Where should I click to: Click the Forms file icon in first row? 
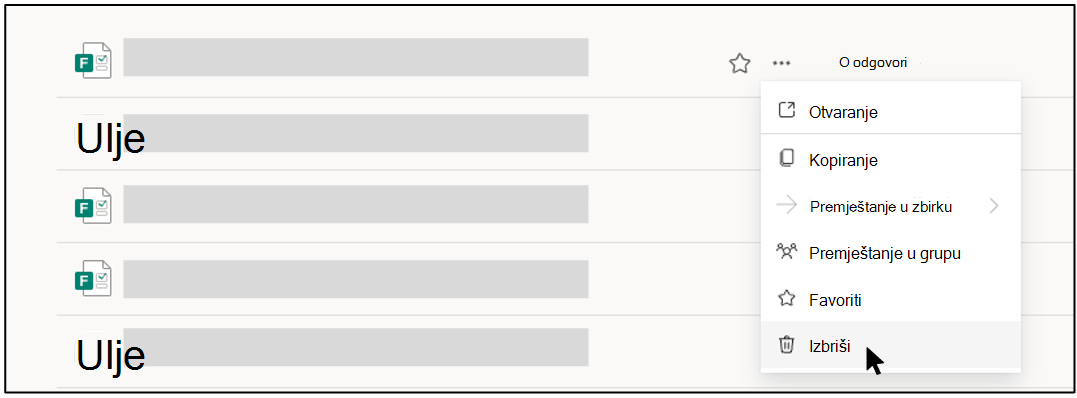(93, 60)
